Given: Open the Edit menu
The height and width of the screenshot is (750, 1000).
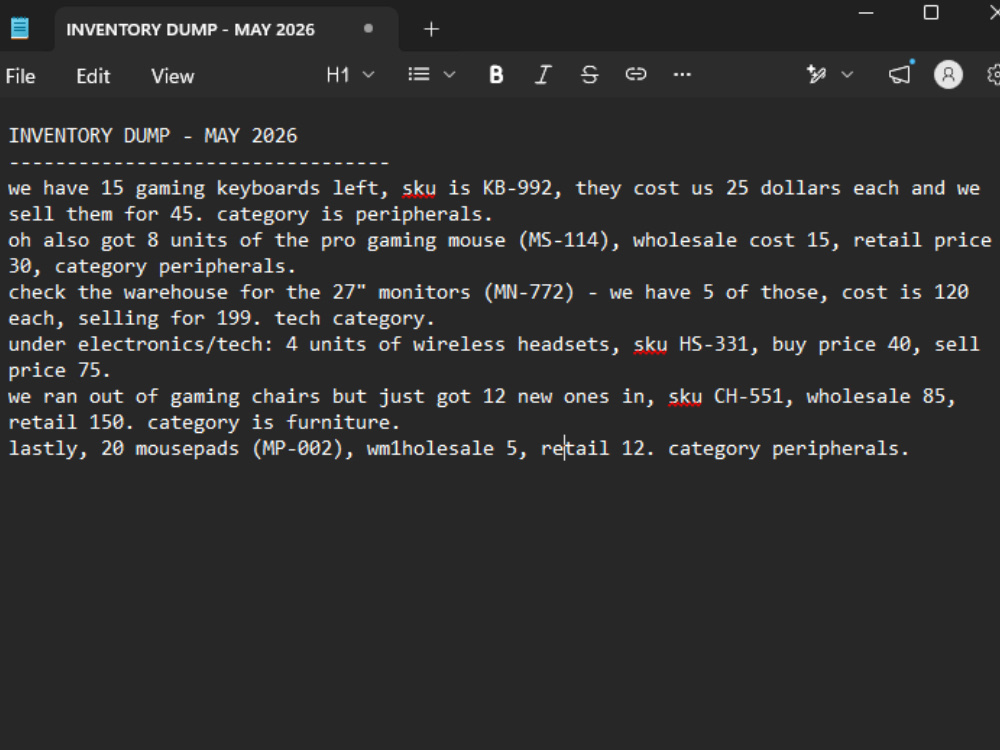Looking at the screenshot, I should (x=93, y=77).
